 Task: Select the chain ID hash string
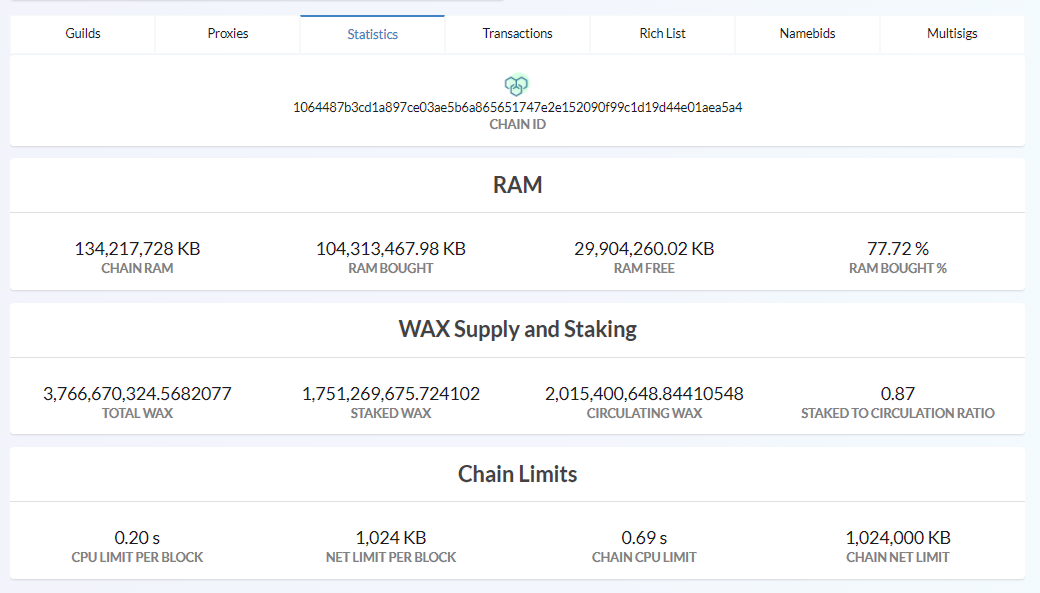(x=517, y=107)
